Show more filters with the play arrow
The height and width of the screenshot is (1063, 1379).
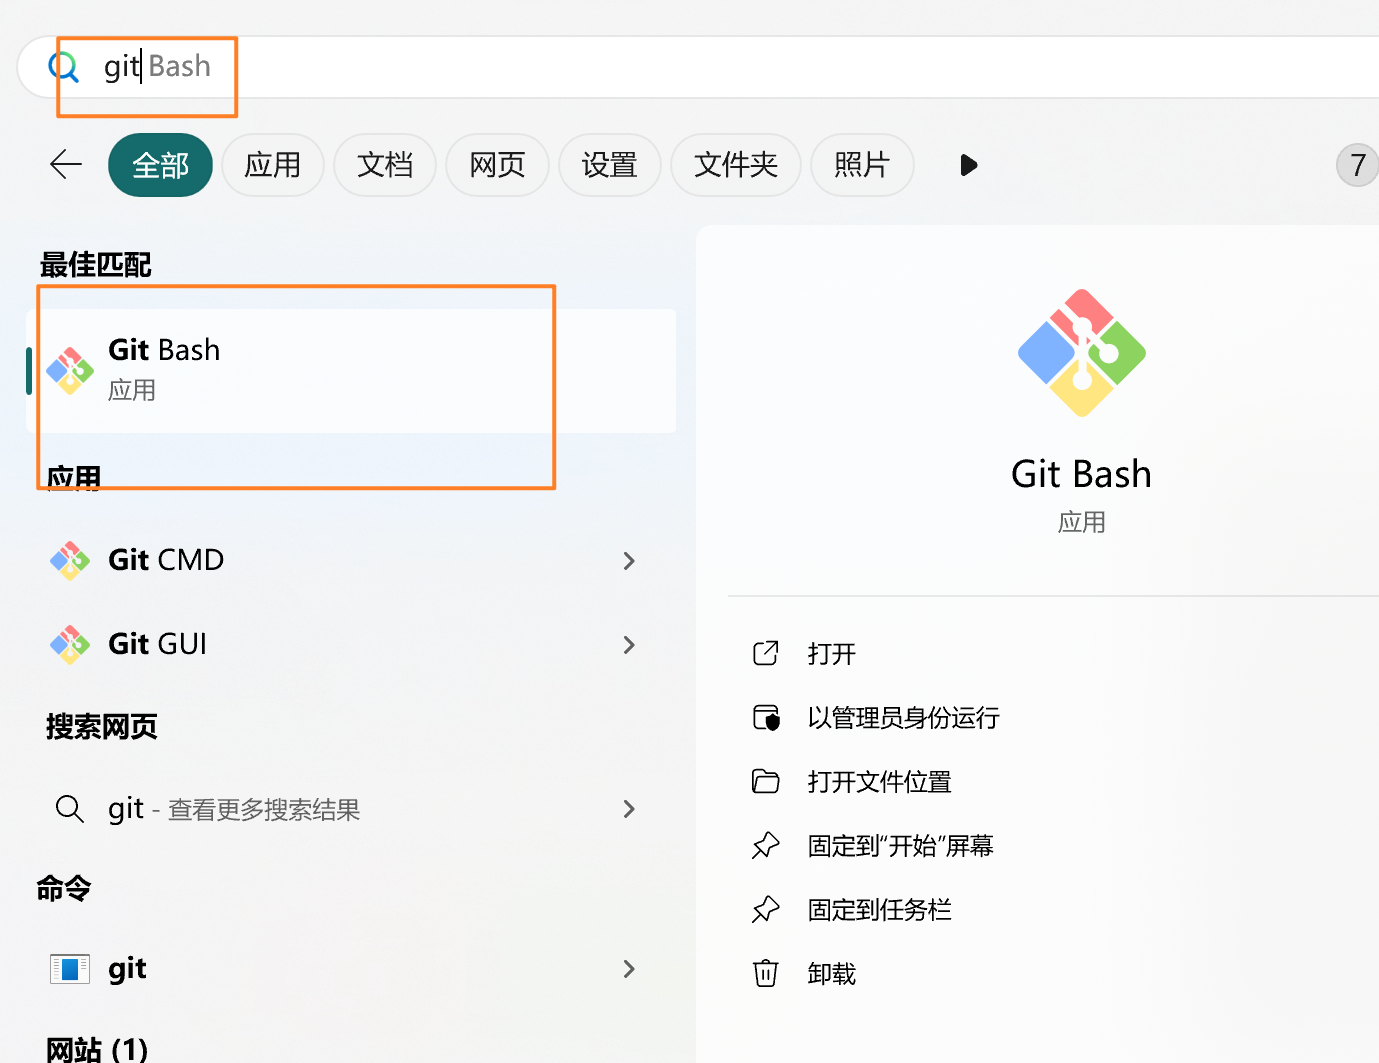[968, 165]
